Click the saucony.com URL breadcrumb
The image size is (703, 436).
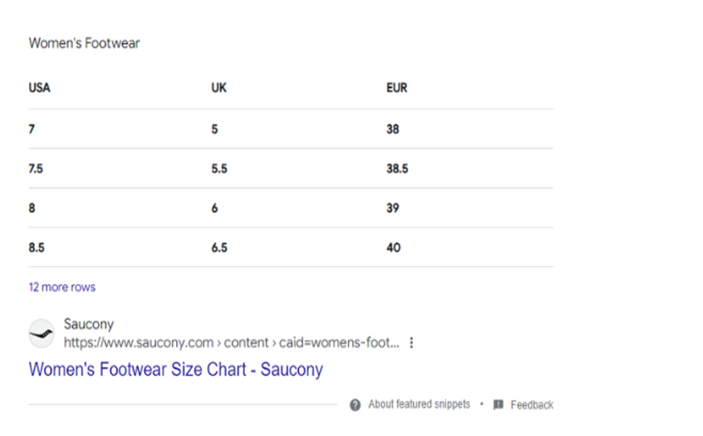tap(231, 343)
